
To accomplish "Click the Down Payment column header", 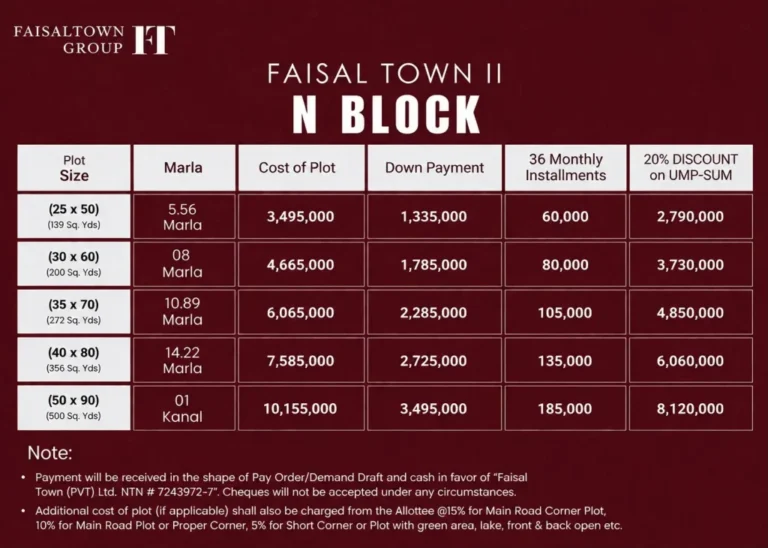I will point(434,168).
